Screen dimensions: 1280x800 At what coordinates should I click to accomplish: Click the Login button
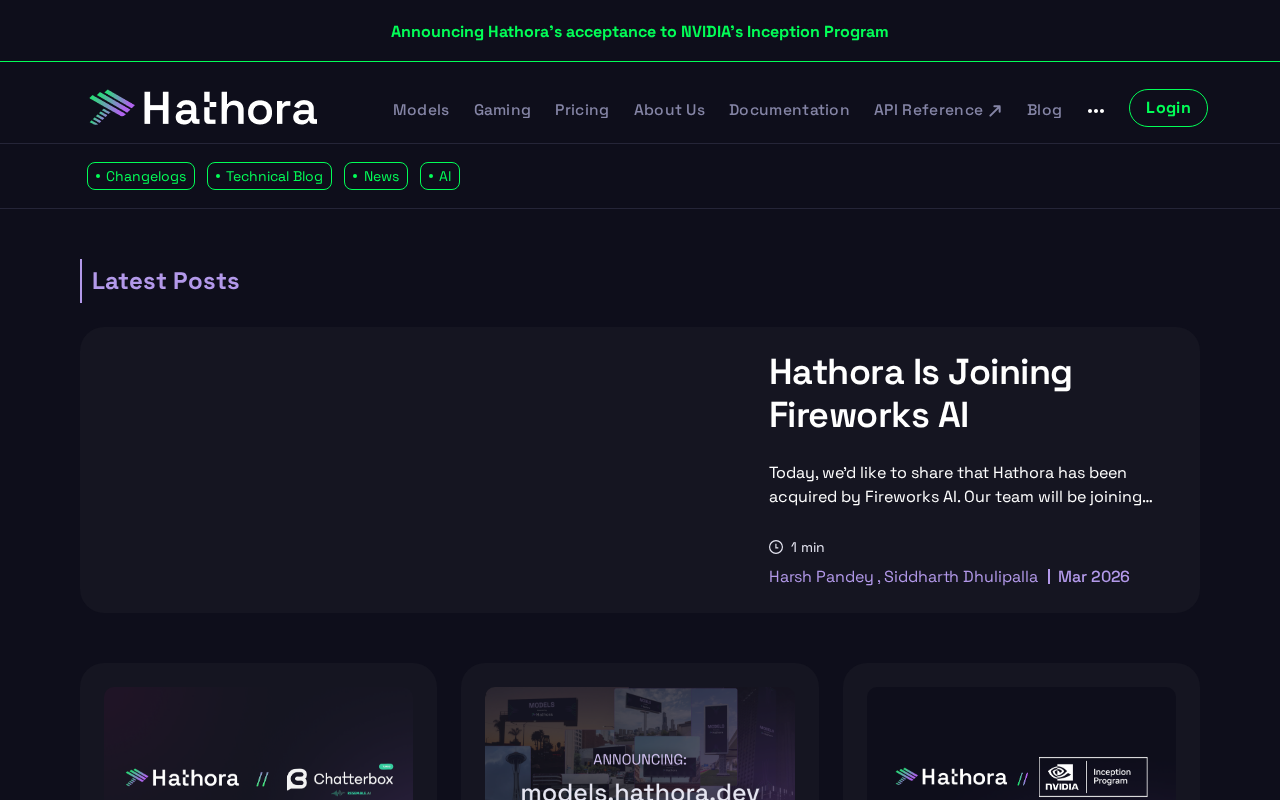tap(1167, 108)
